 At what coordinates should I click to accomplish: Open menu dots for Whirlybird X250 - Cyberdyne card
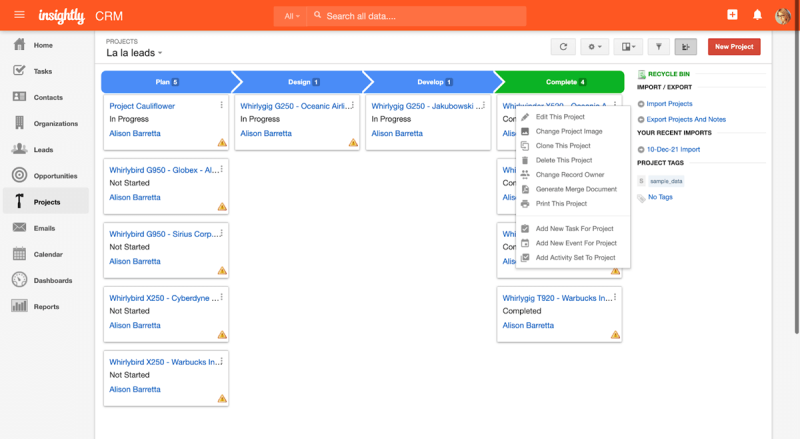221,297
